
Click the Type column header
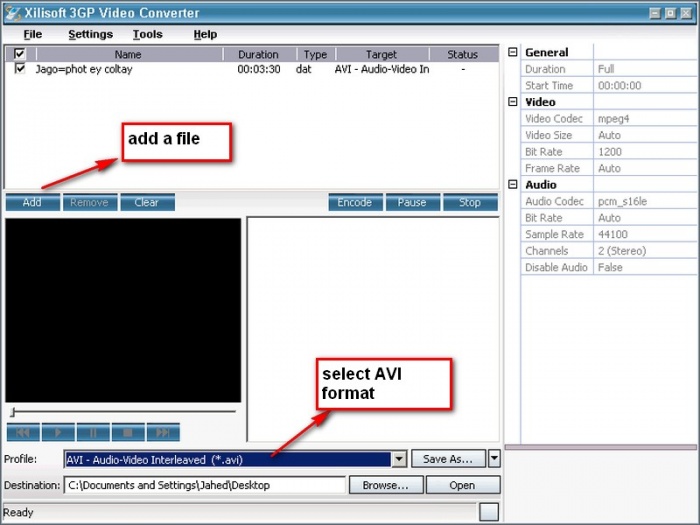tap(316, 54)
